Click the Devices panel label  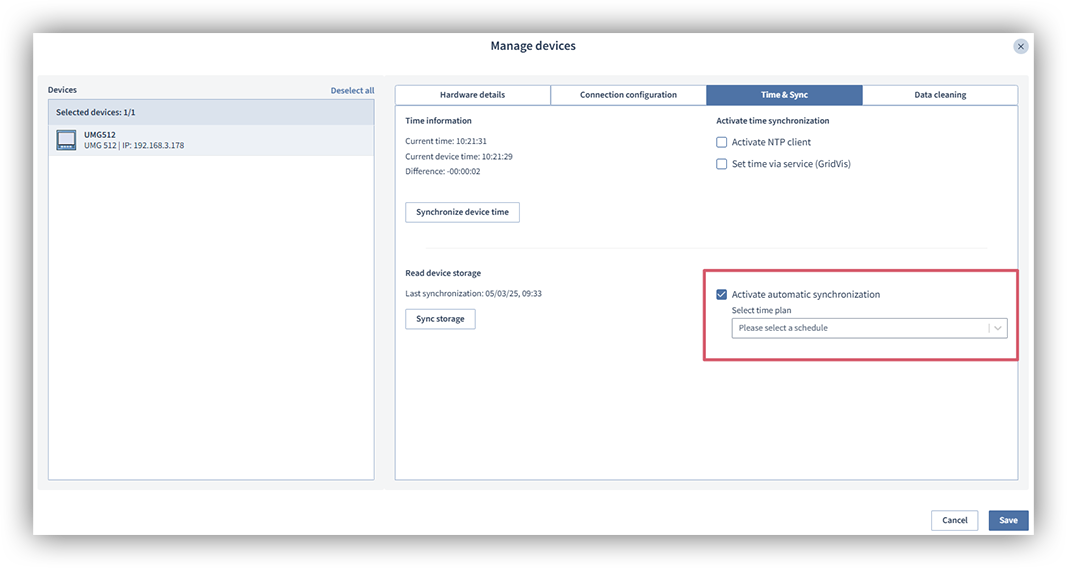[62, 90]
